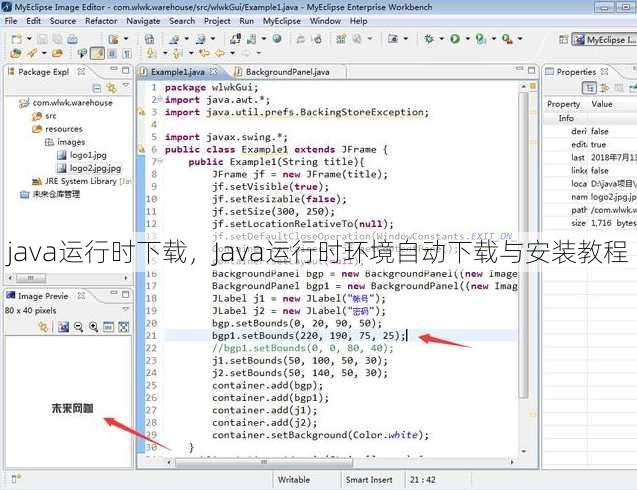Select JRE System Library node

click(81, 181)
